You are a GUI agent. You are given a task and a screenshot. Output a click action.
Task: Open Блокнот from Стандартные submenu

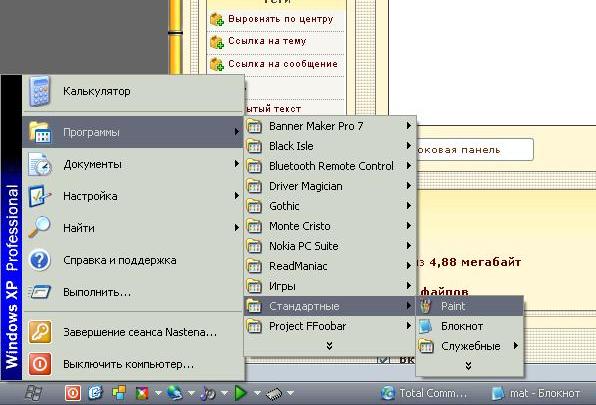(470, 326)
